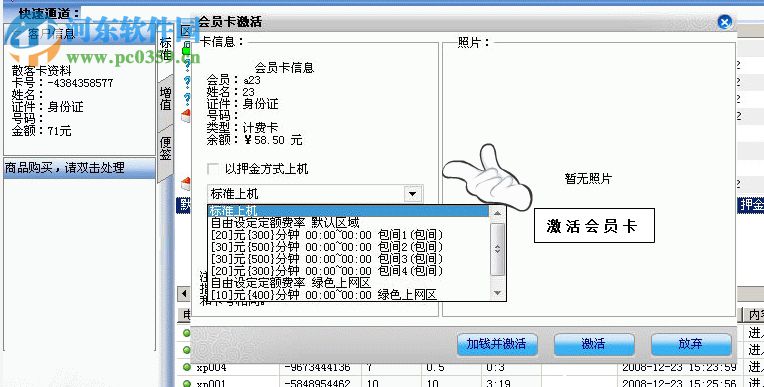Click the 2008-12-23 15:23:59 cell

pos(679,367)
